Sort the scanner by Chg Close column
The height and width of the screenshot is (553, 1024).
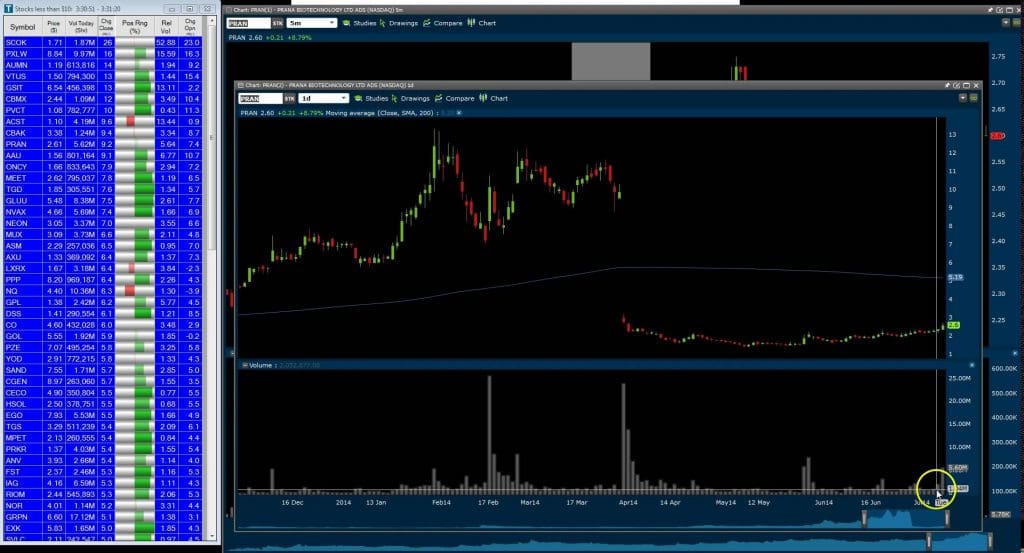106,27
